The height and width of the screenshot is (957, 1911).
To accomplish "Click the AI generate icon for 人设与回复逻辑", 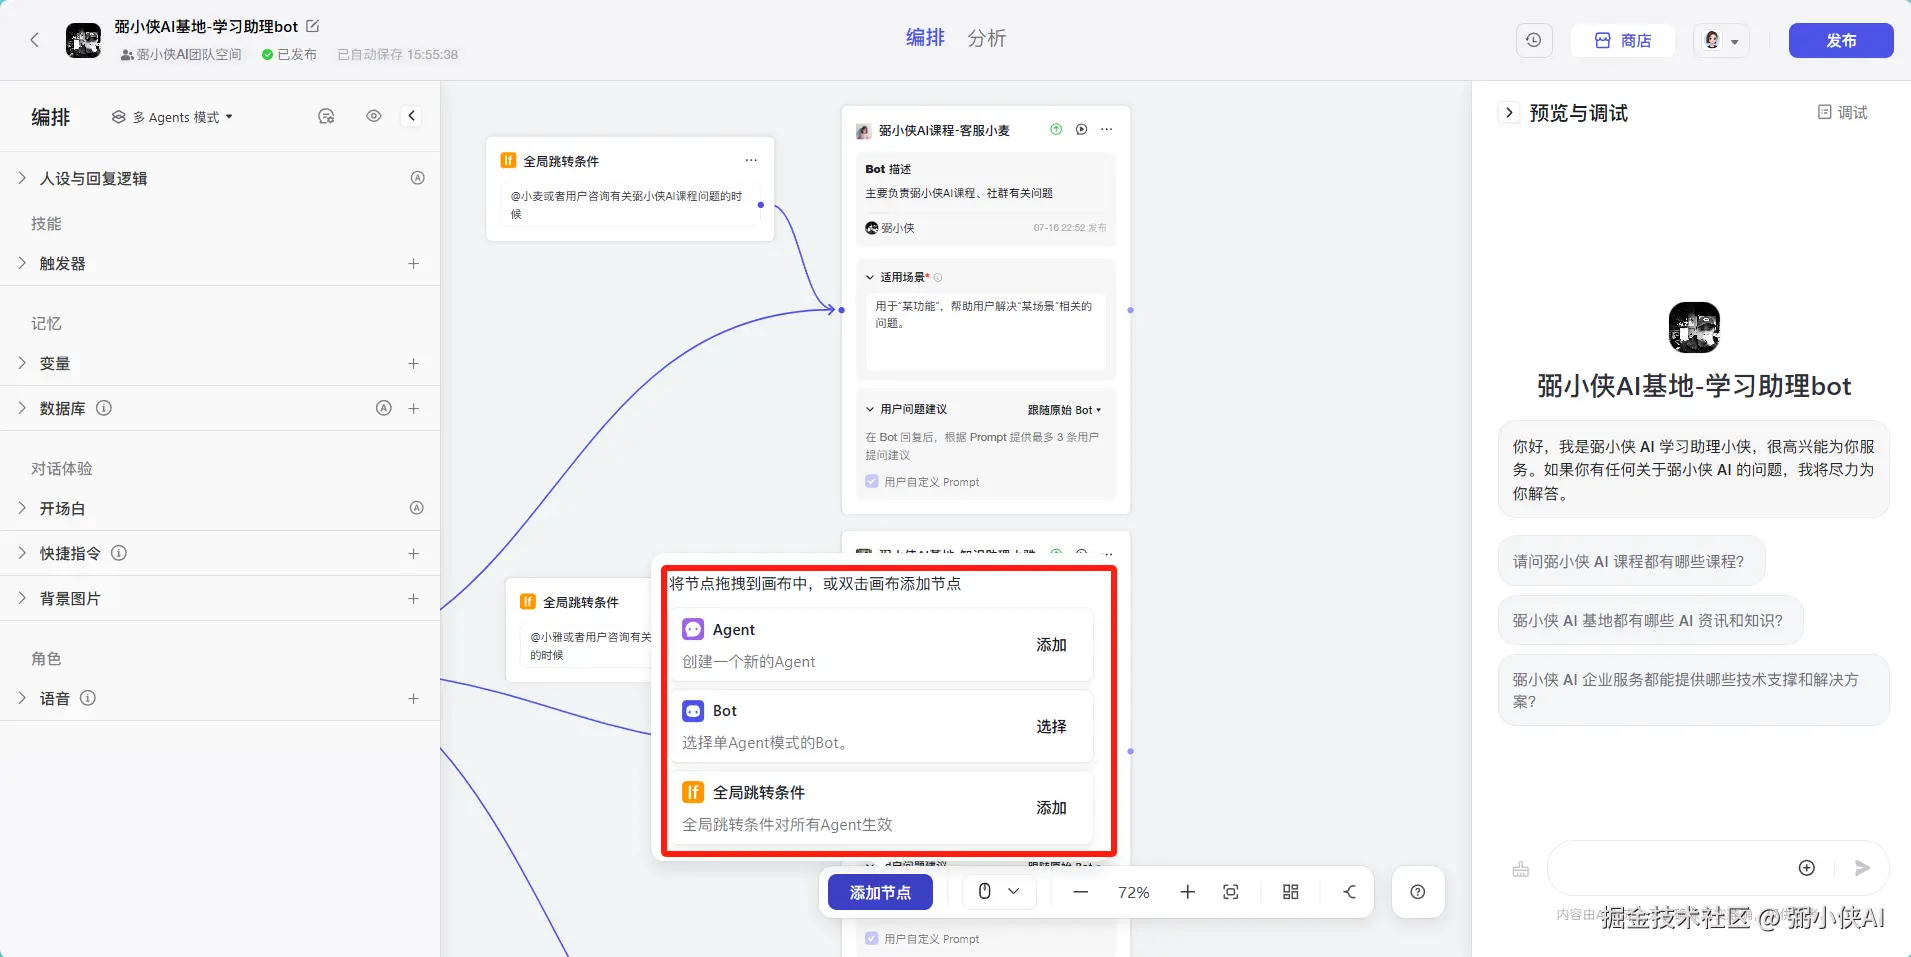I will pyautogui.click(x=417, y=178).
